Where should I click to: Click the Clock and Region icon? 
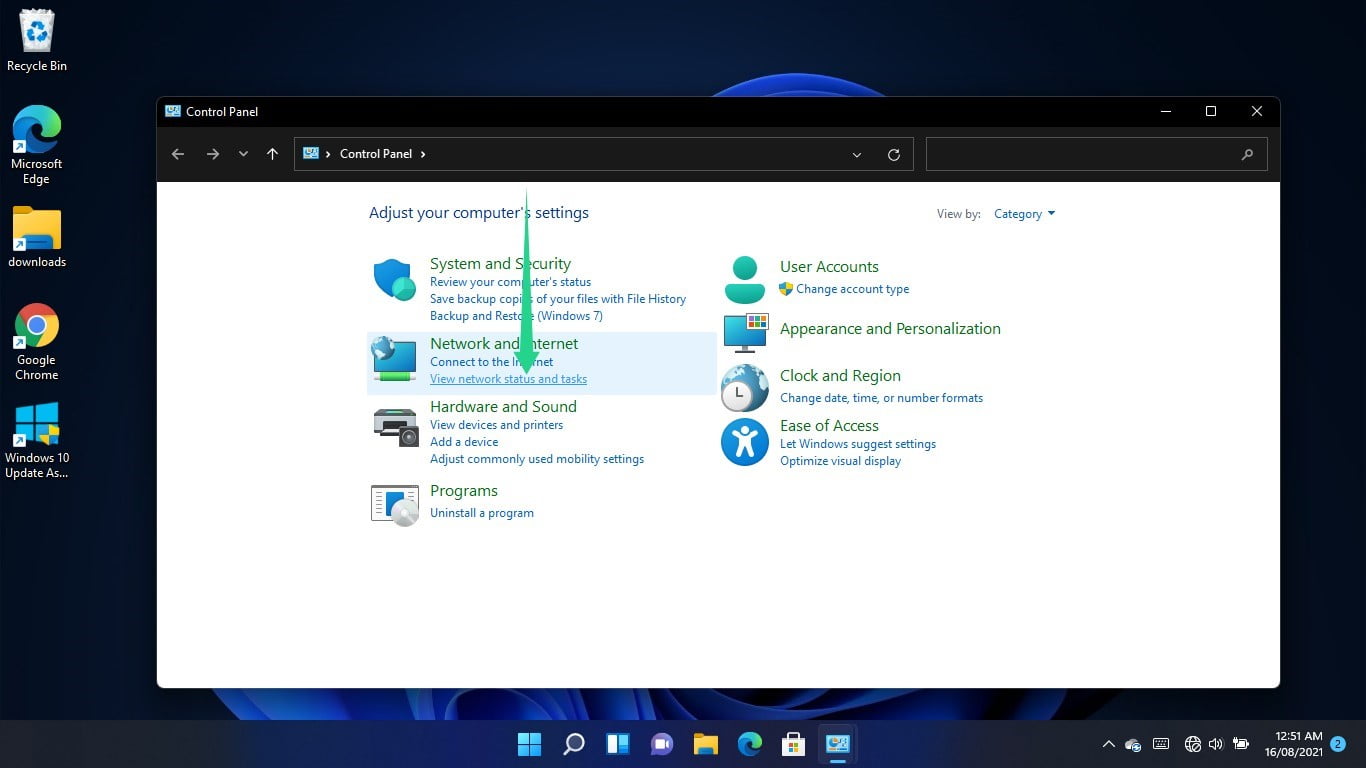point(744,387)
